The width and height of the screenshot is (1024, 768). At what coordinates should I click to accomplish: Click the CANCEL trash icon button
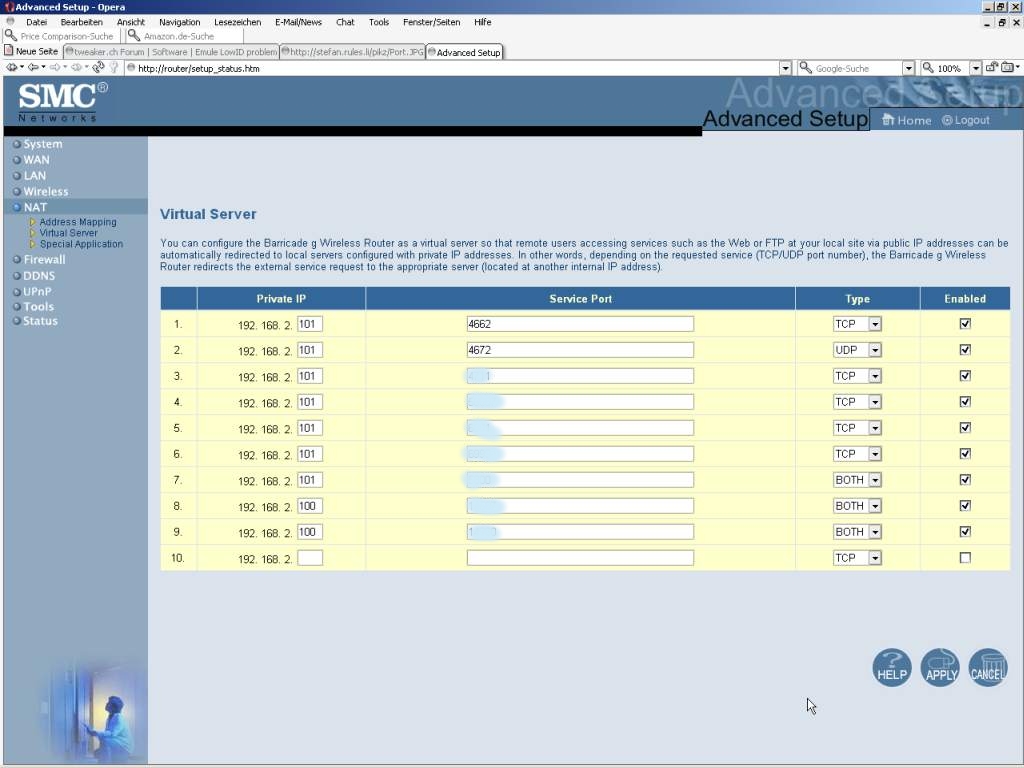(x=987, y=667)
